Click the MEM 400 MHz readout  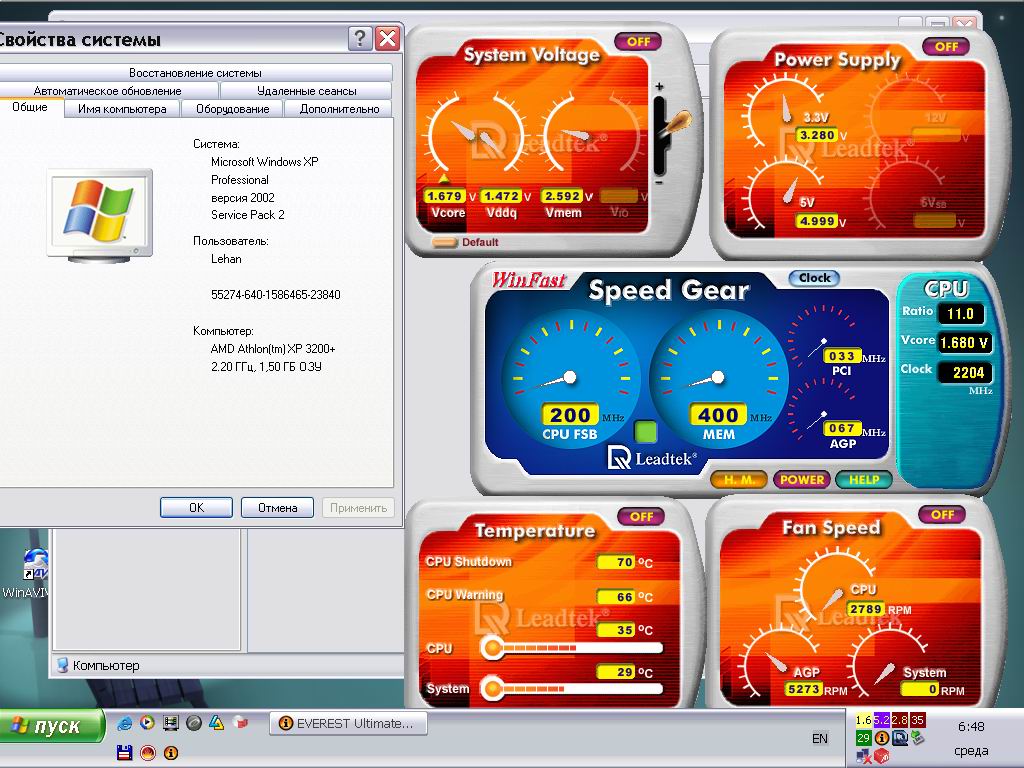coord(718,415)
